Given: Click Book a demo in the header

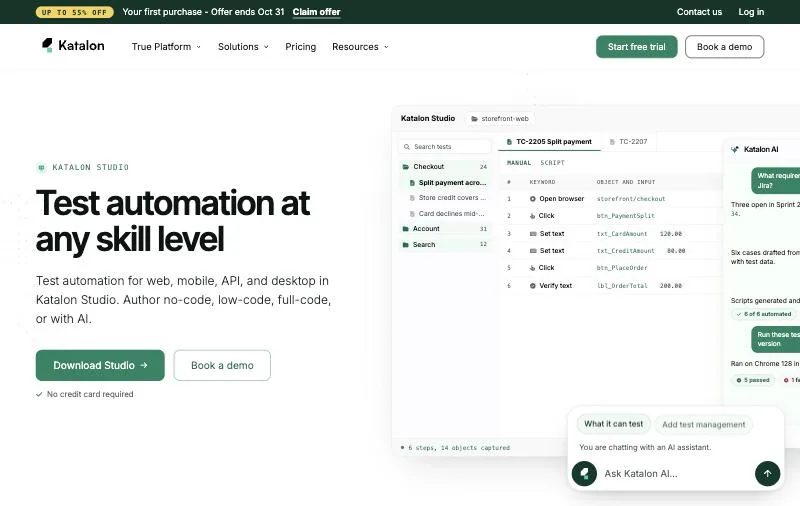Looking at the screenshot, I should click(724, 46).
